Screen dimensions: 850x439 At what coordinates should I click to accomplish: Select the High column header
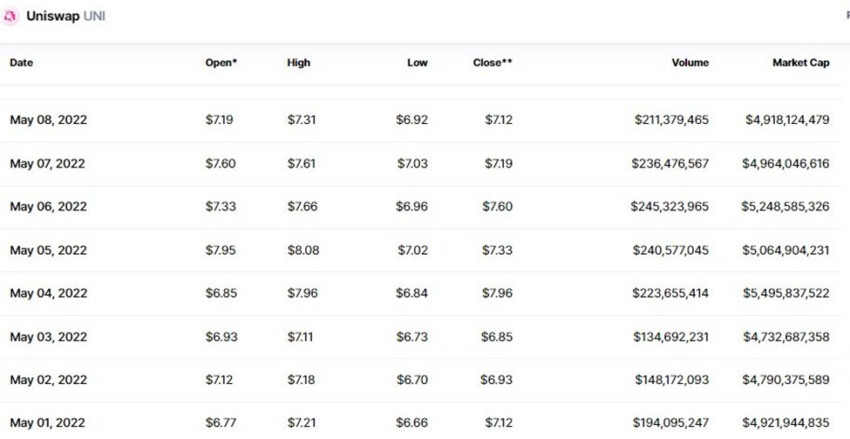298,63
